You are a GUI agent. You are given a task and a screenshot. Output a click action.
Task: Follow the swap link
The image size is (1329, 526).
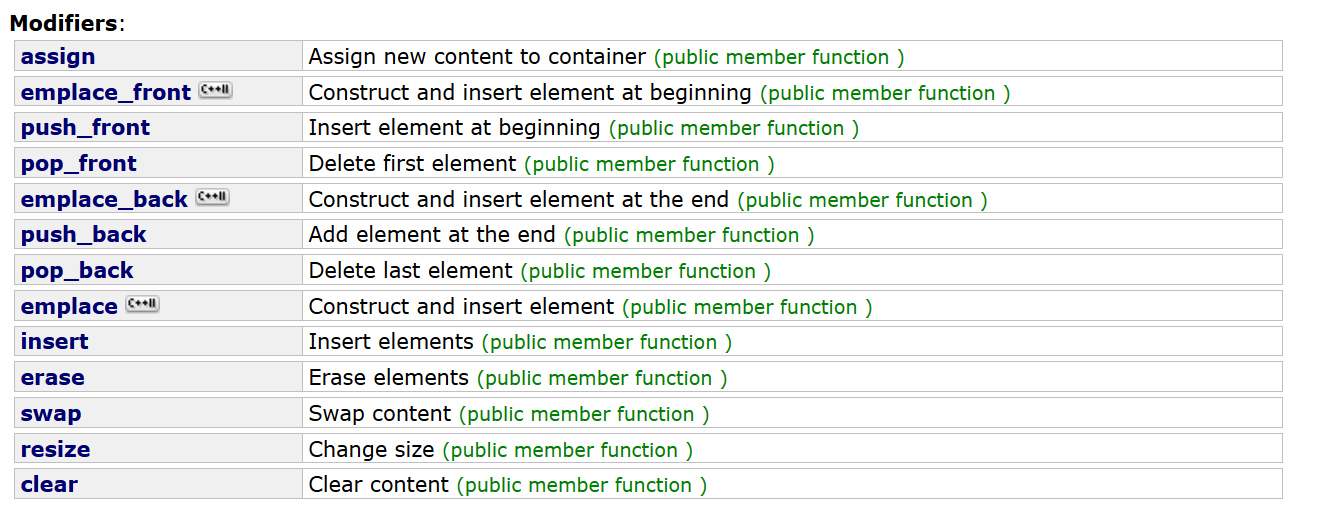click(51, 414)
